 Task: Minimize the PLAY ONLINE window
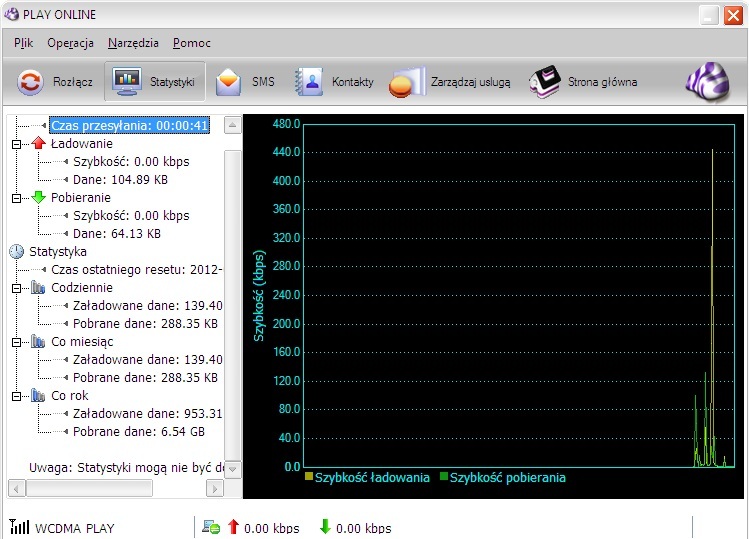(x=709, y=15)
